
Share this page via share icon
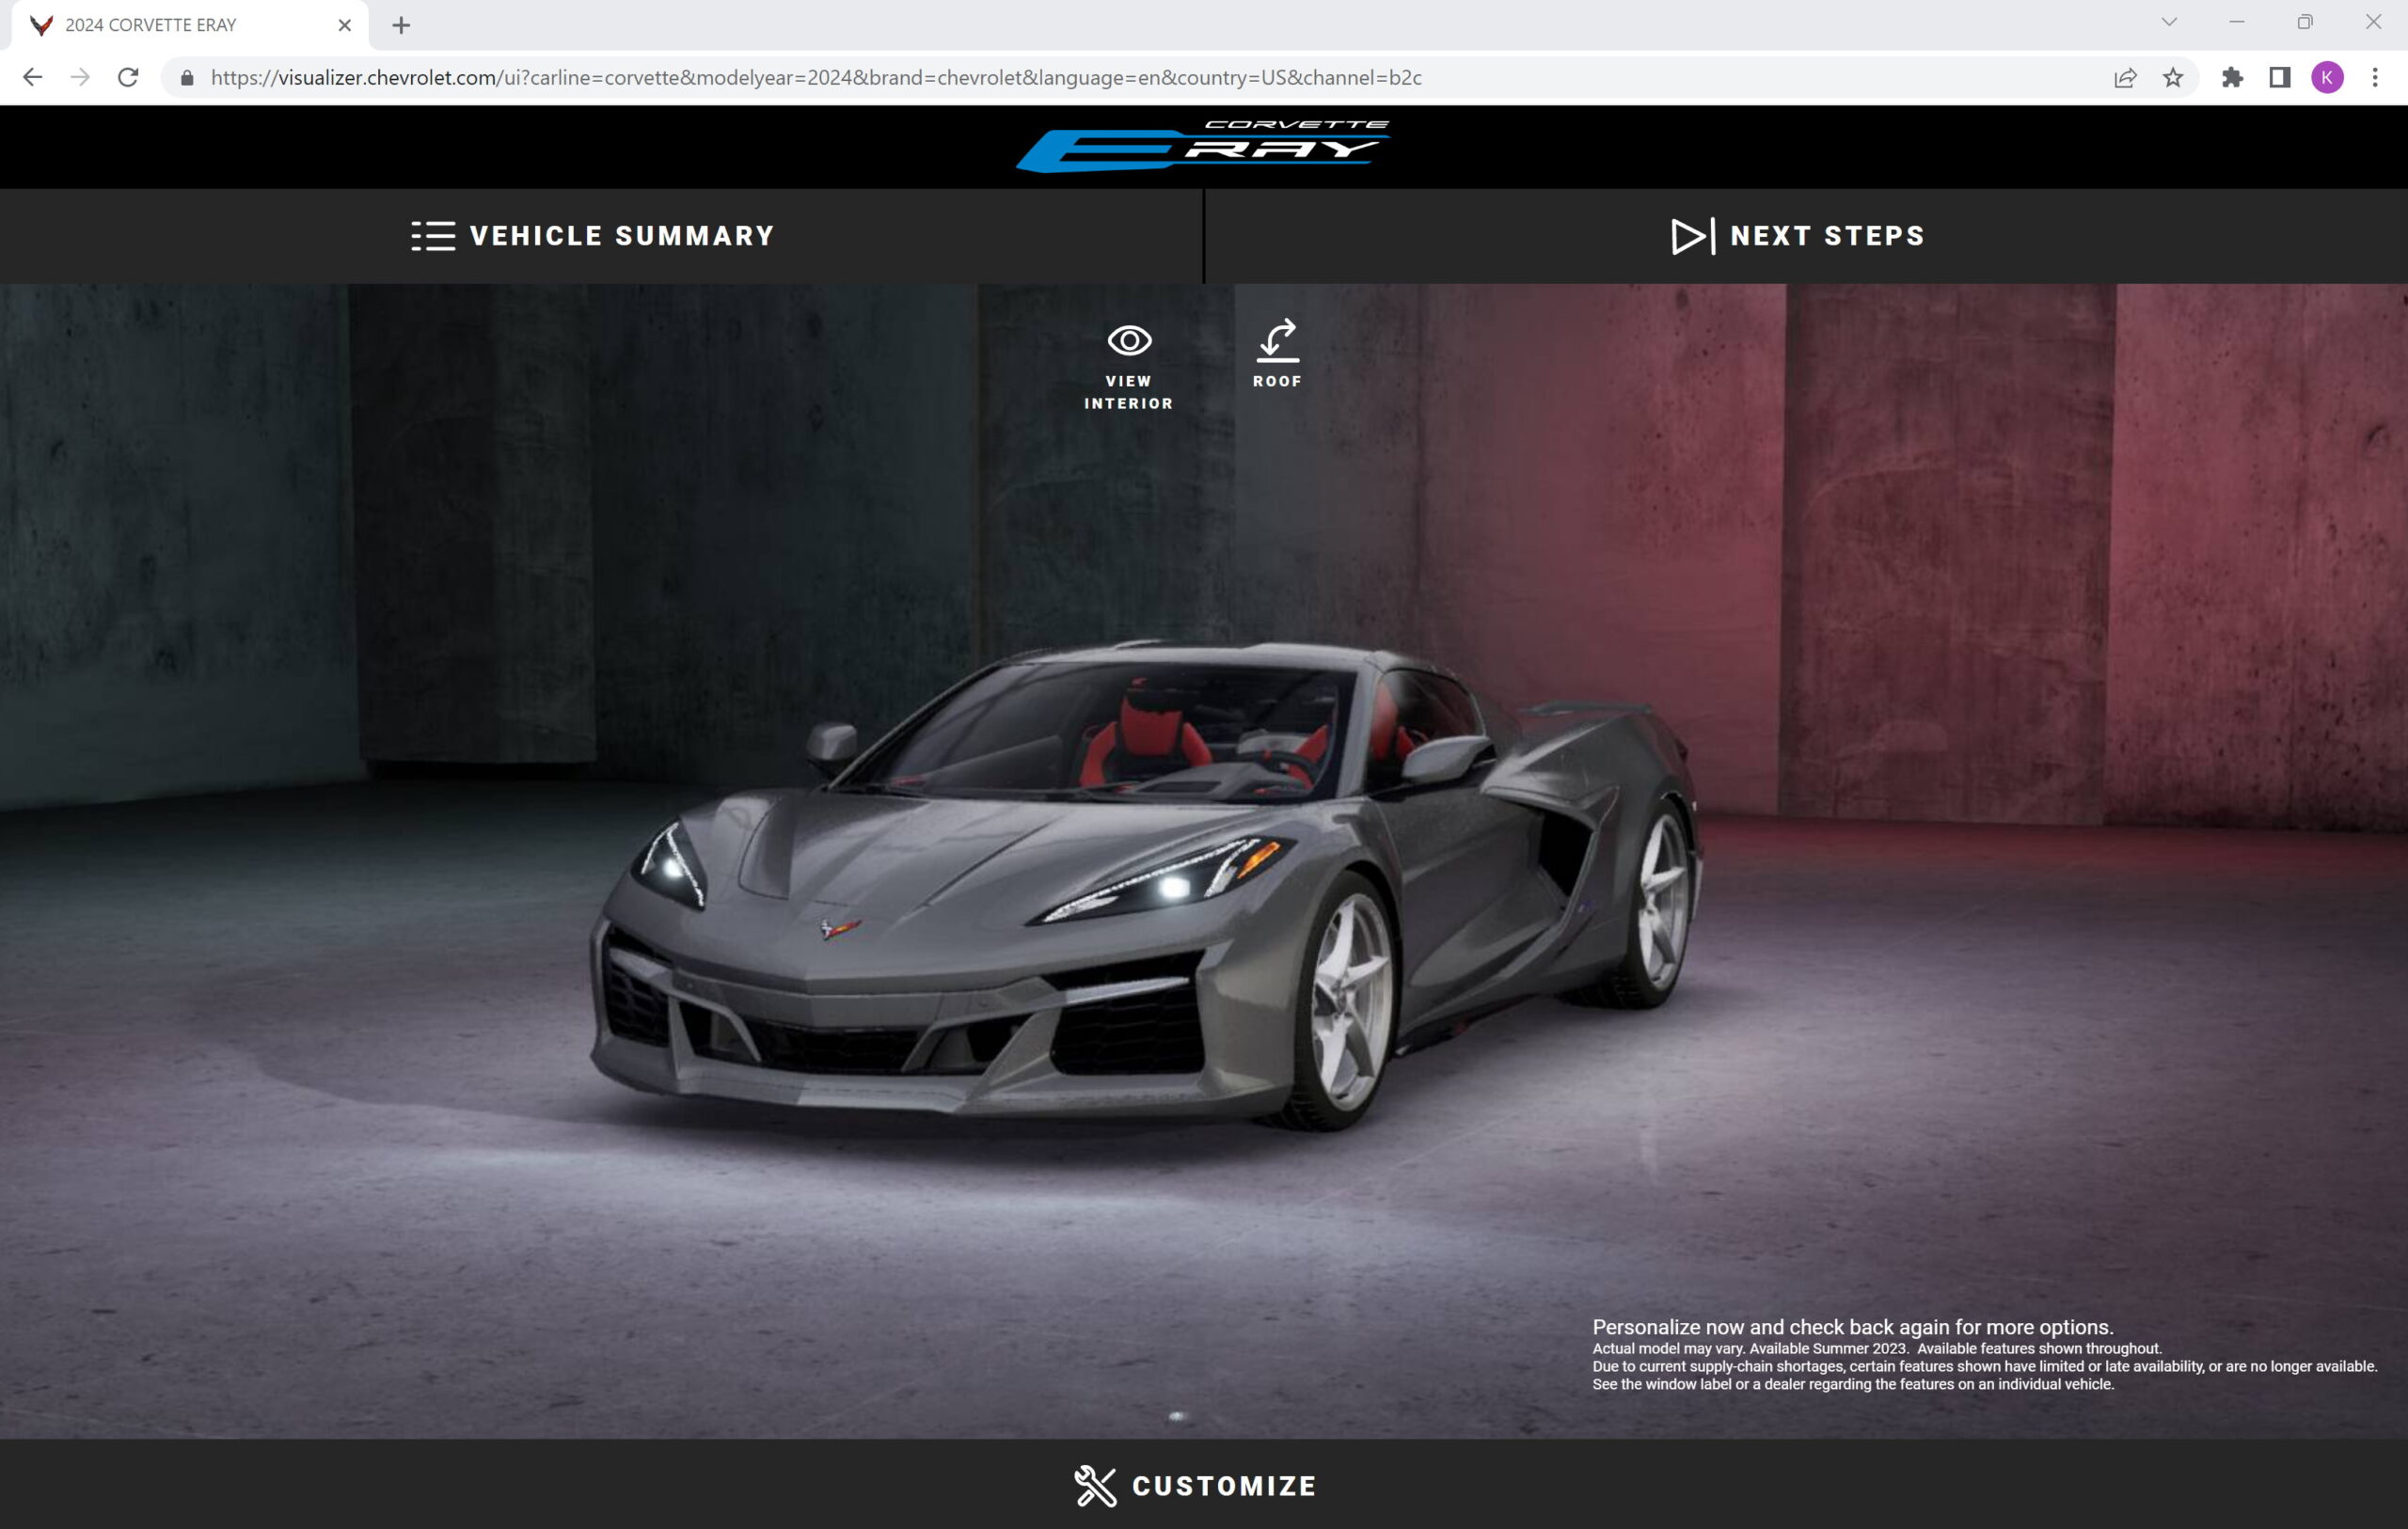(x=2125, y=78)
